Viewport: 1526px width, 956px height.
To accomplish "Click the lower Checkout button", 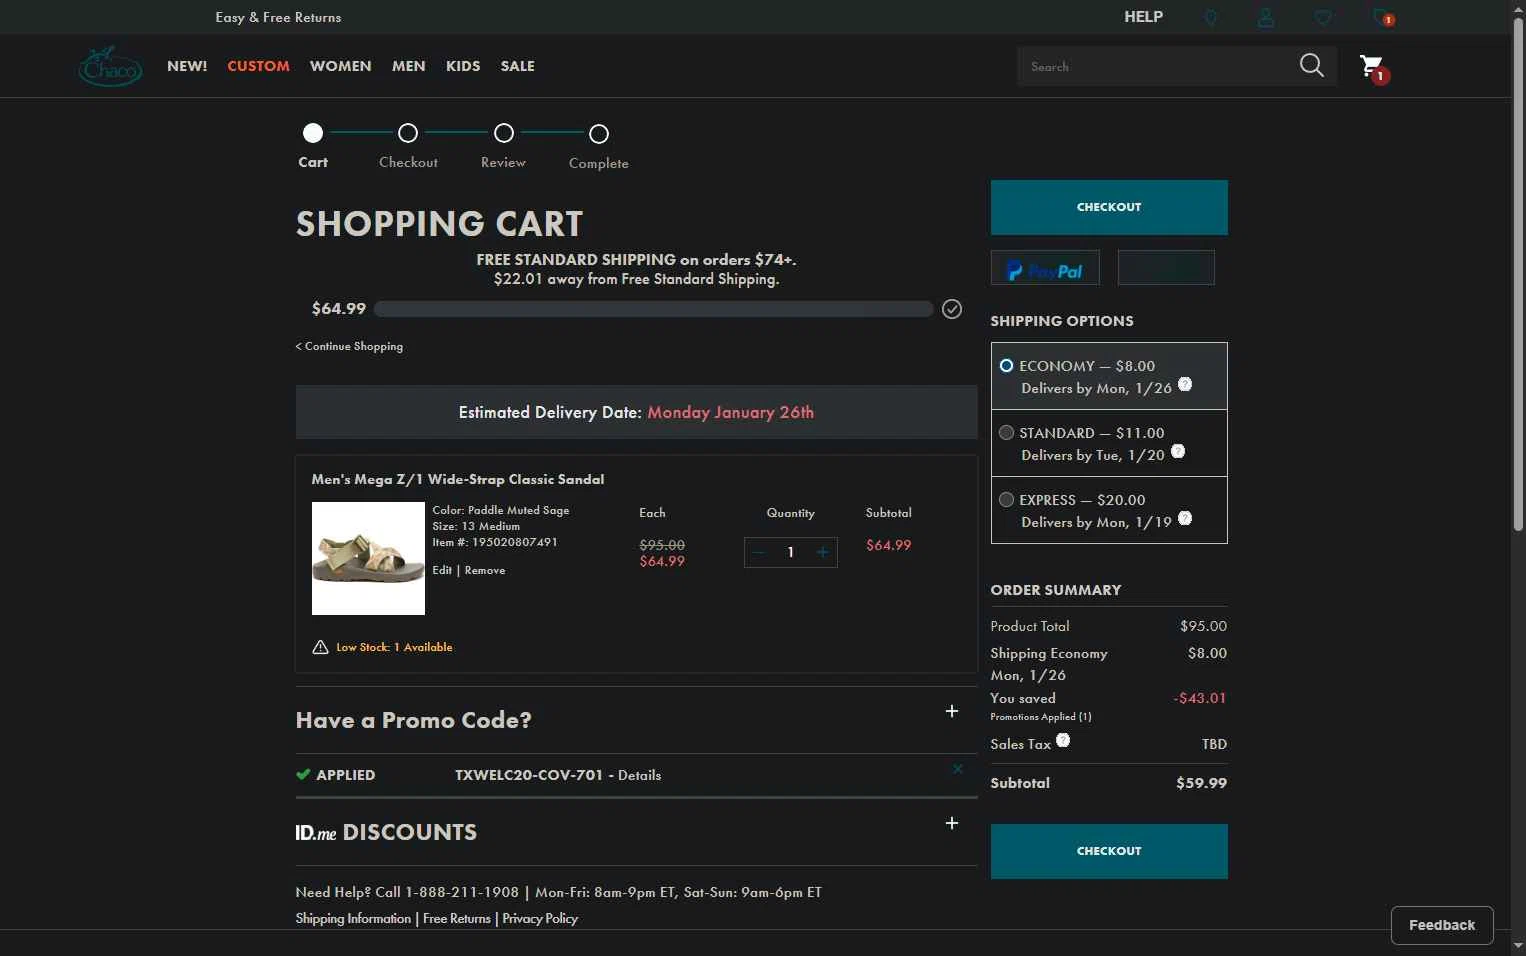I will tap(1109, 851).
